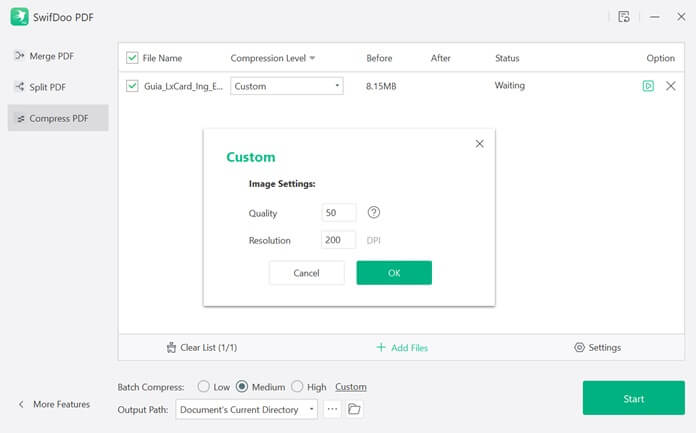Close the Custom dialog
Image resolution: width=696 pixels, height=433 pixels.
coord(479,143)
